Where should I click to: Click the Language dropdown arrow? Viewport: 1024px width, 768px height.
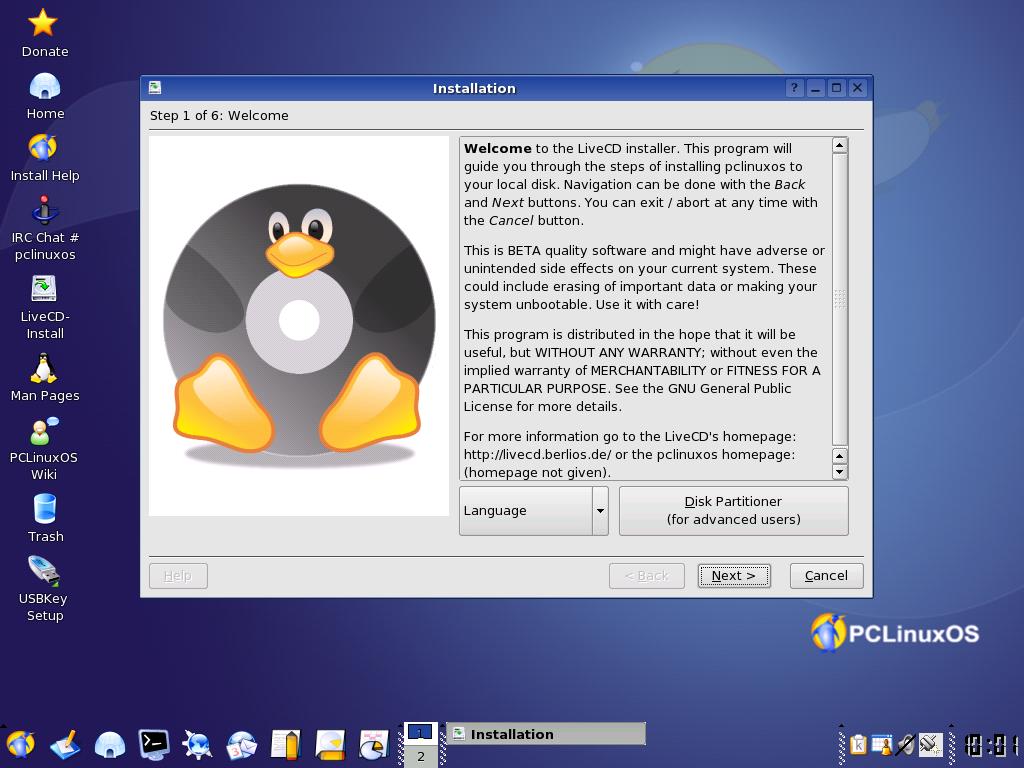click(600, 511)
